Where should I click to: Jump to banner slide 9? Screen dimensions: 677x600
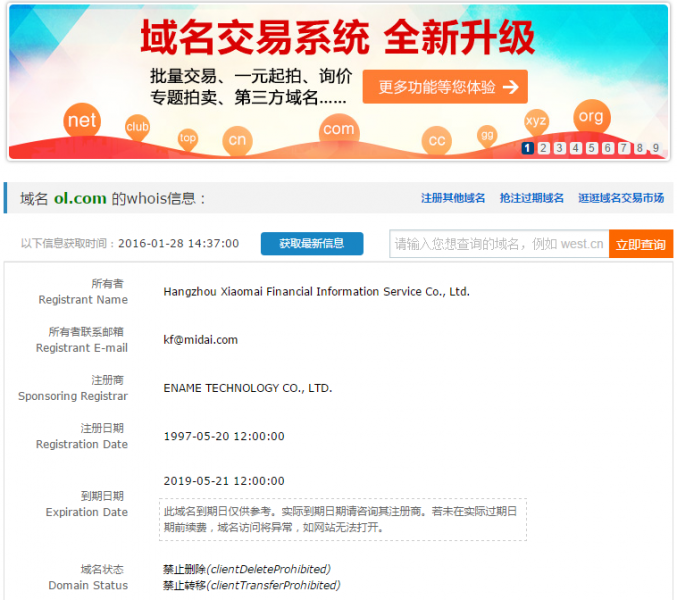[655, 148]
